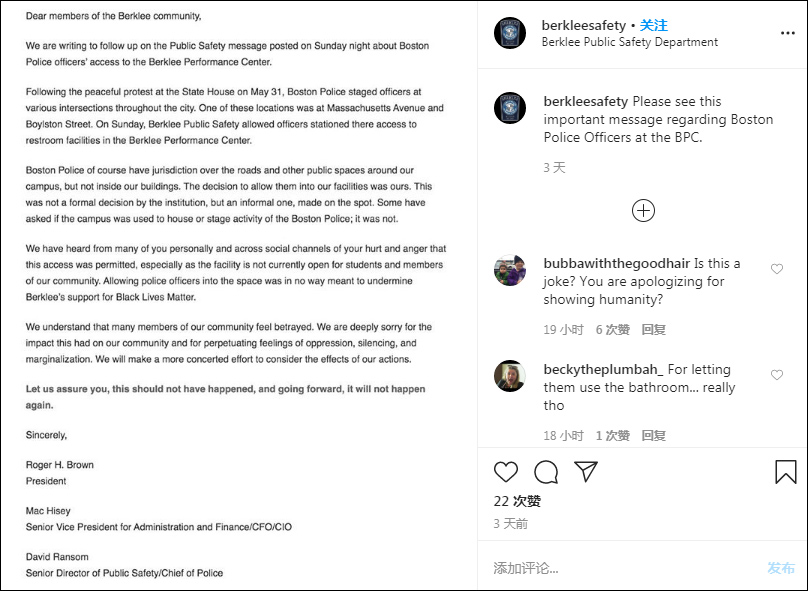This screenshot has height=591, width=808.
Task: View the 6 likes on bubbawiththegoodhair's comment
Action: click(x=613, y=329)
